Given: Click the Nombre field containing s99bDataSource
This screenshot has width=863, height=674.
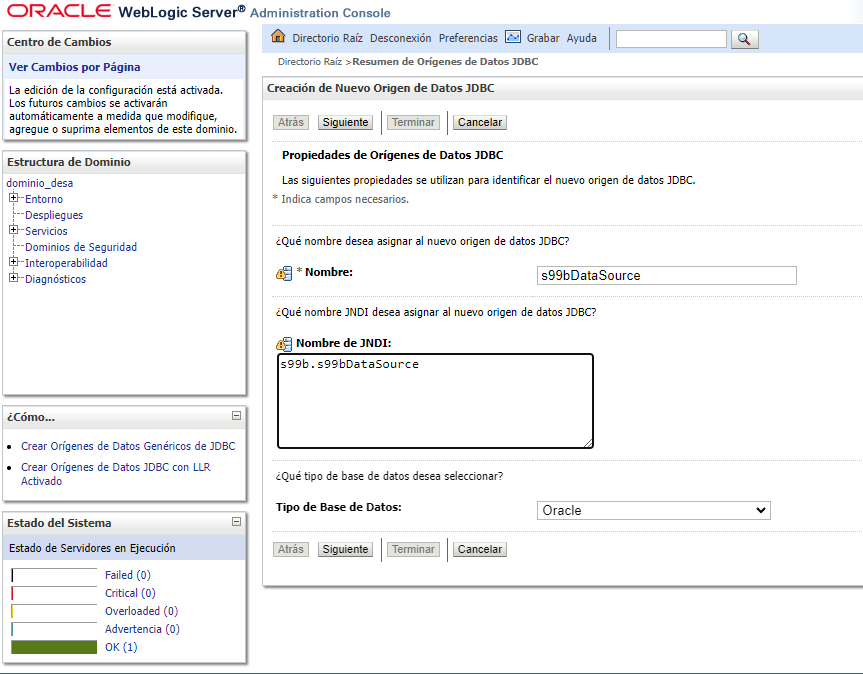Looking at the screenshot, I should pyautogui.click(x=667, y=276).
